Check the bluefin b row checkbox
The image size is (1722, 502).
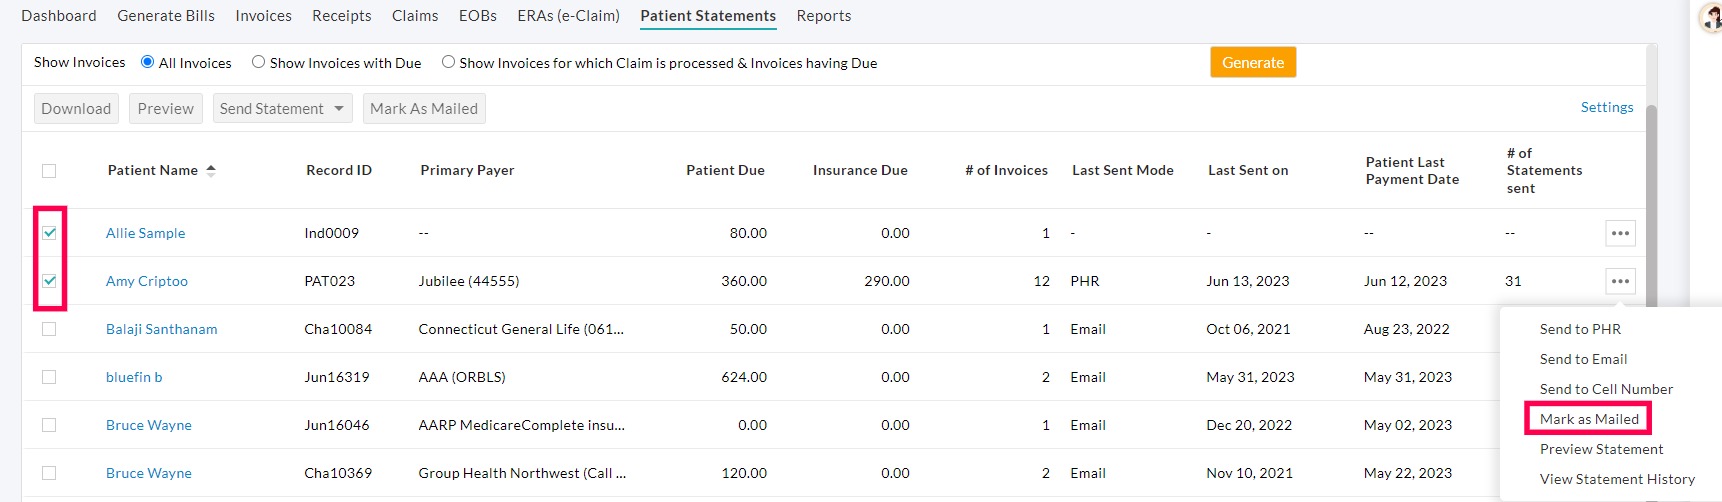[49, 377]
